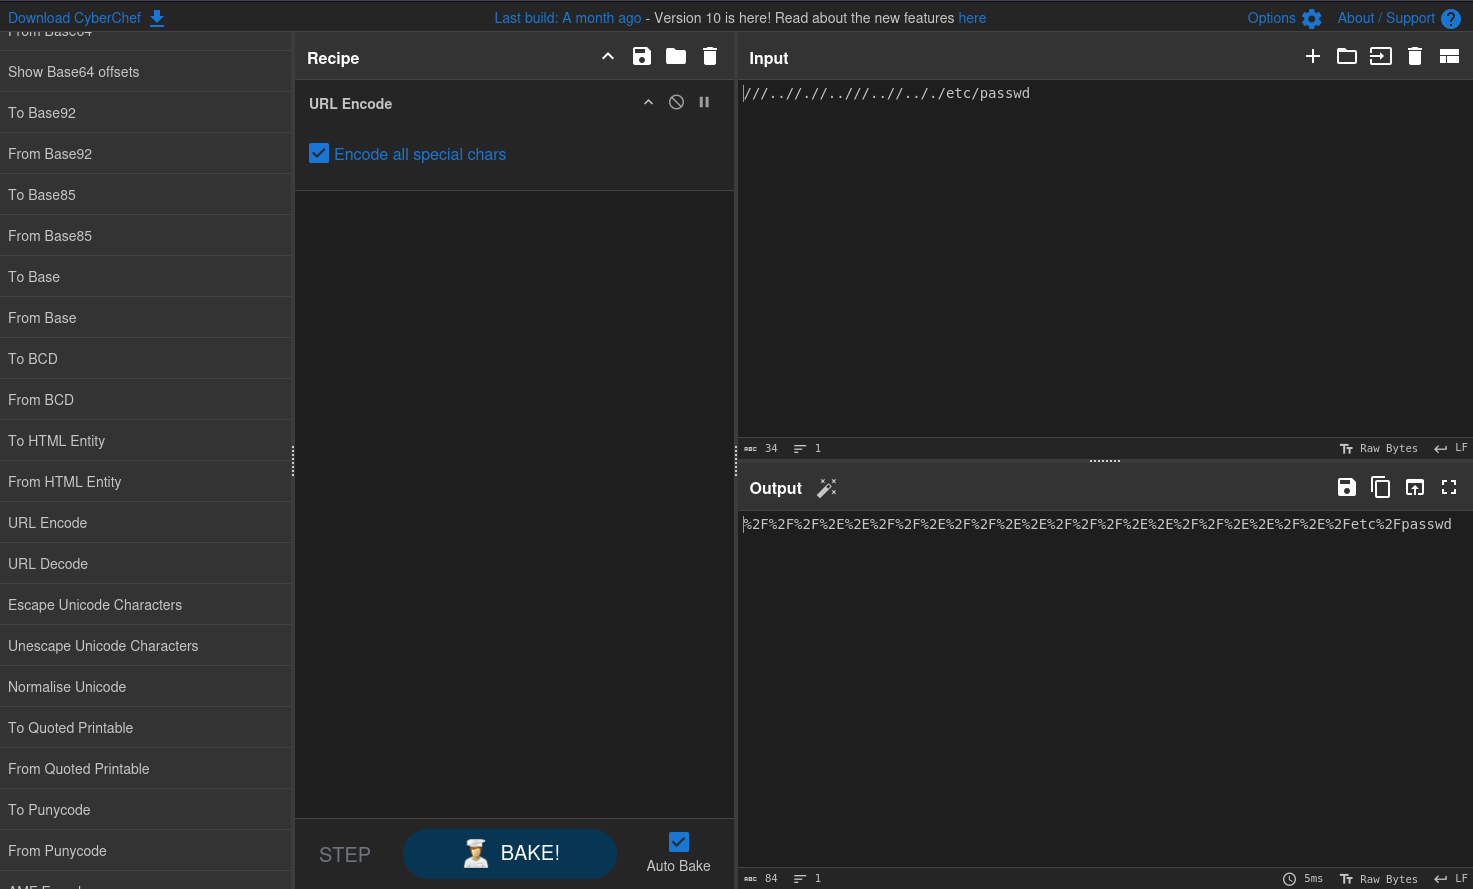
Task: Clear the input and output with trash icon
Action: pos(1415,57)
